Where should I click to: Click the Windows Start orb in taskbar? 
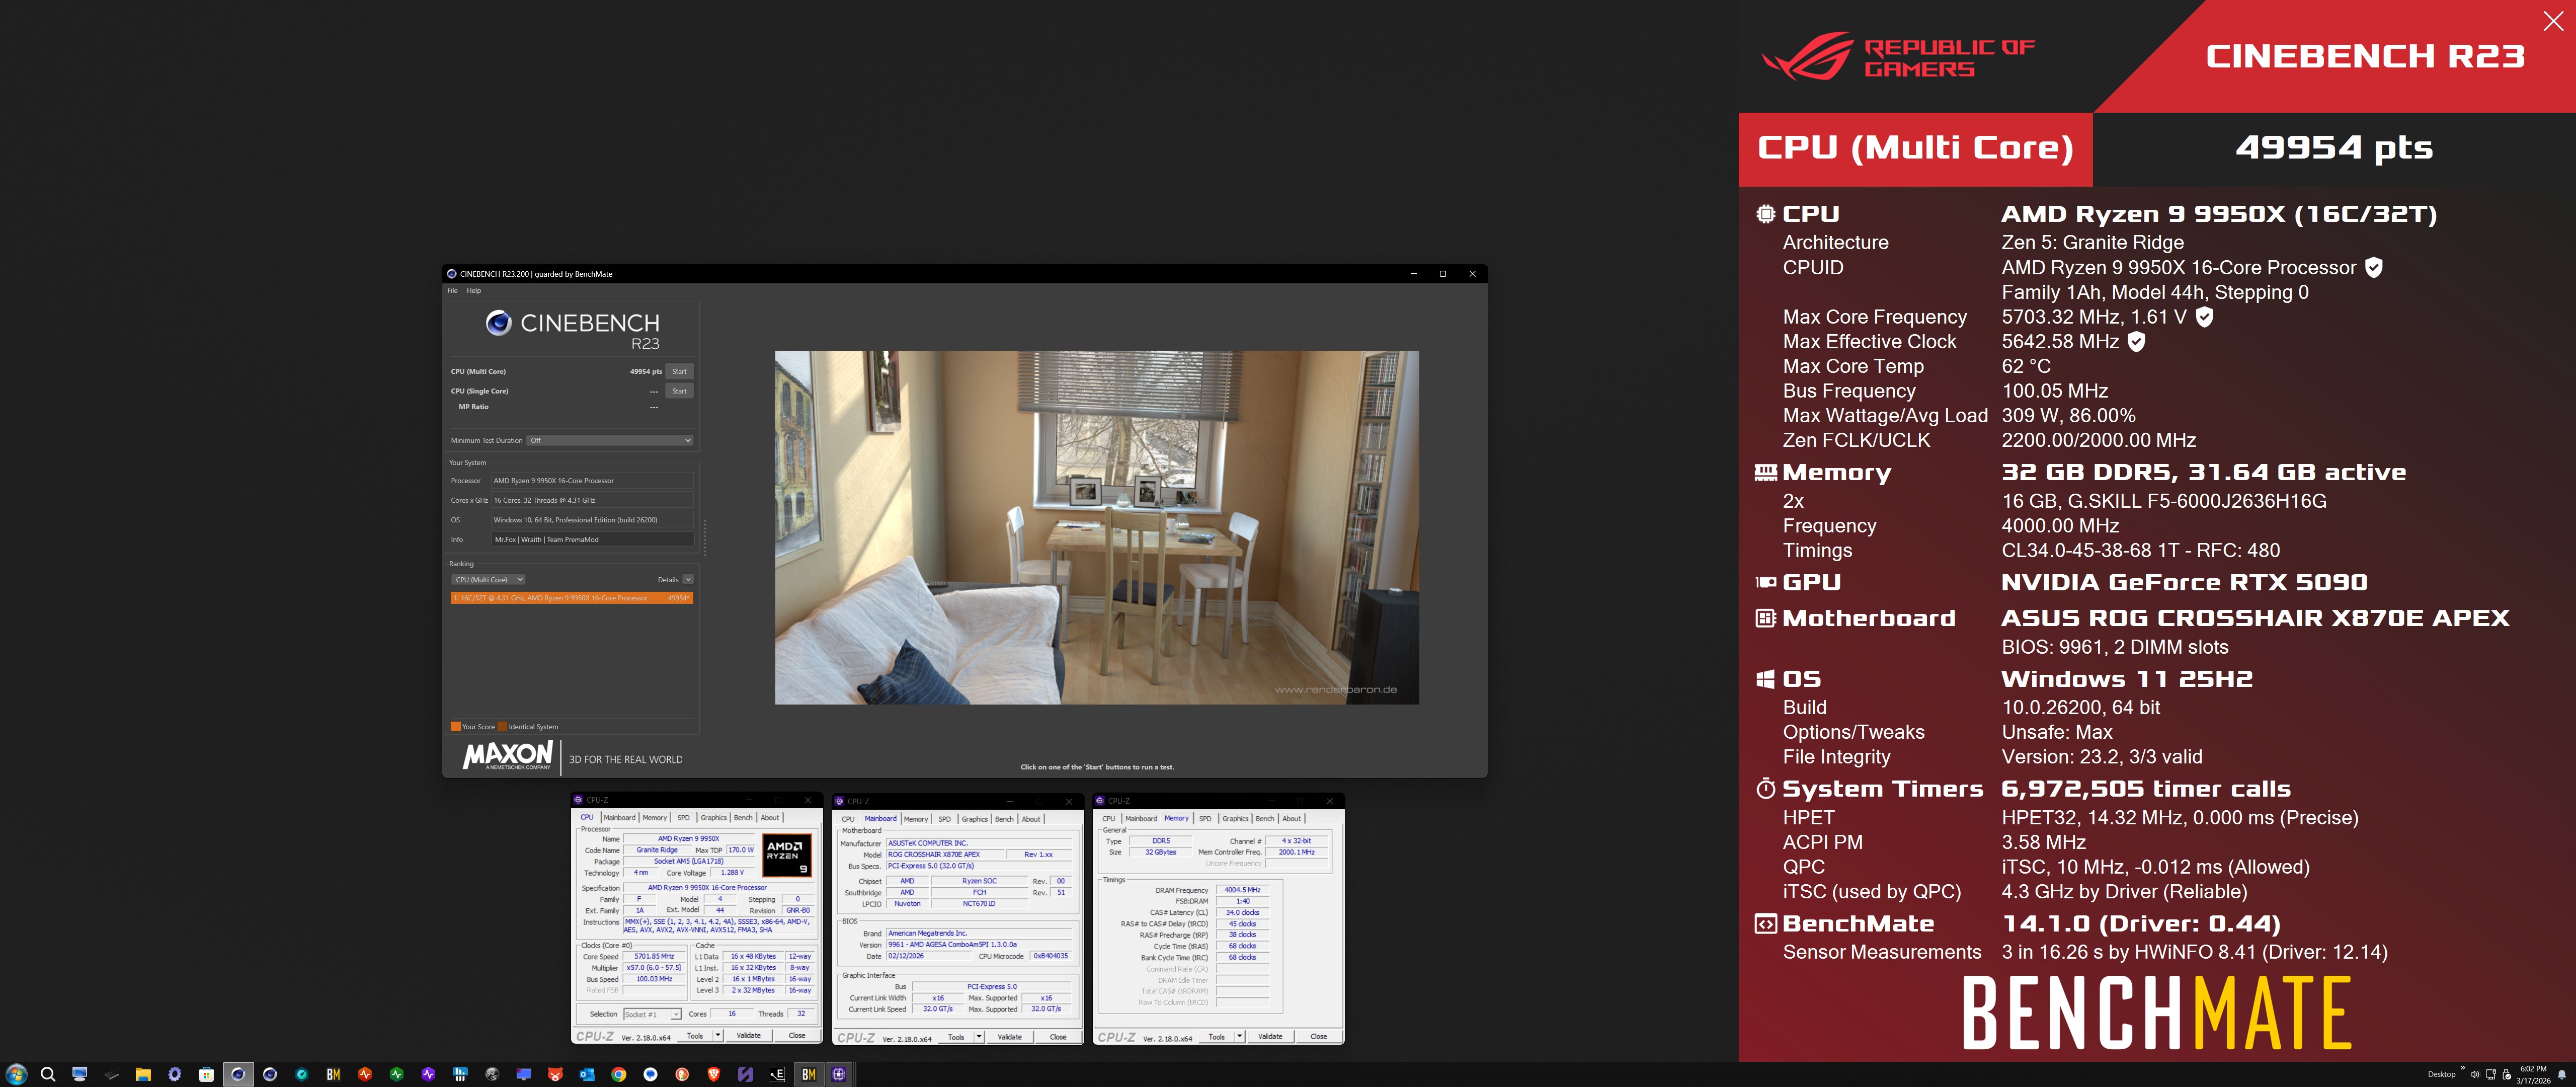click(16, 1074)
